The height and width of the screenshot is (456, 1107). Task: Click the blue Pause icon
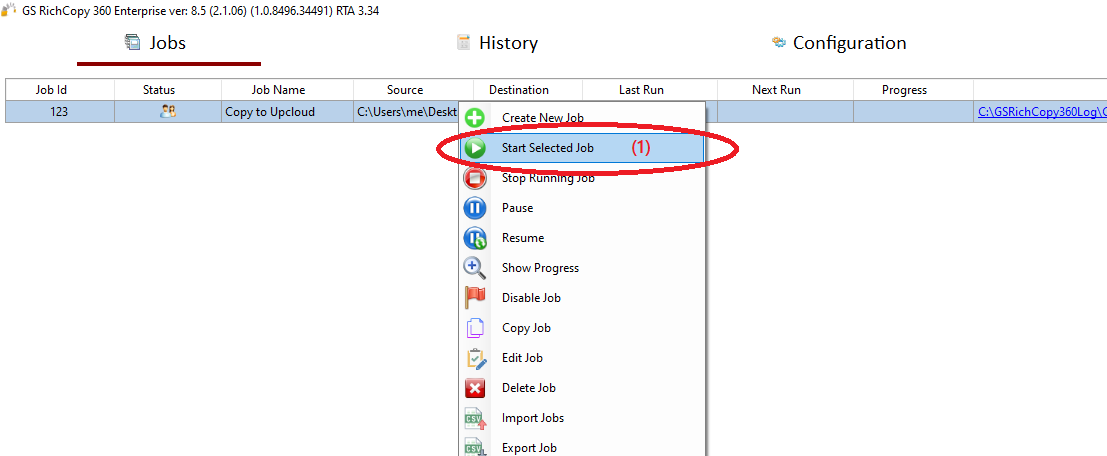[x=475, y=208]
